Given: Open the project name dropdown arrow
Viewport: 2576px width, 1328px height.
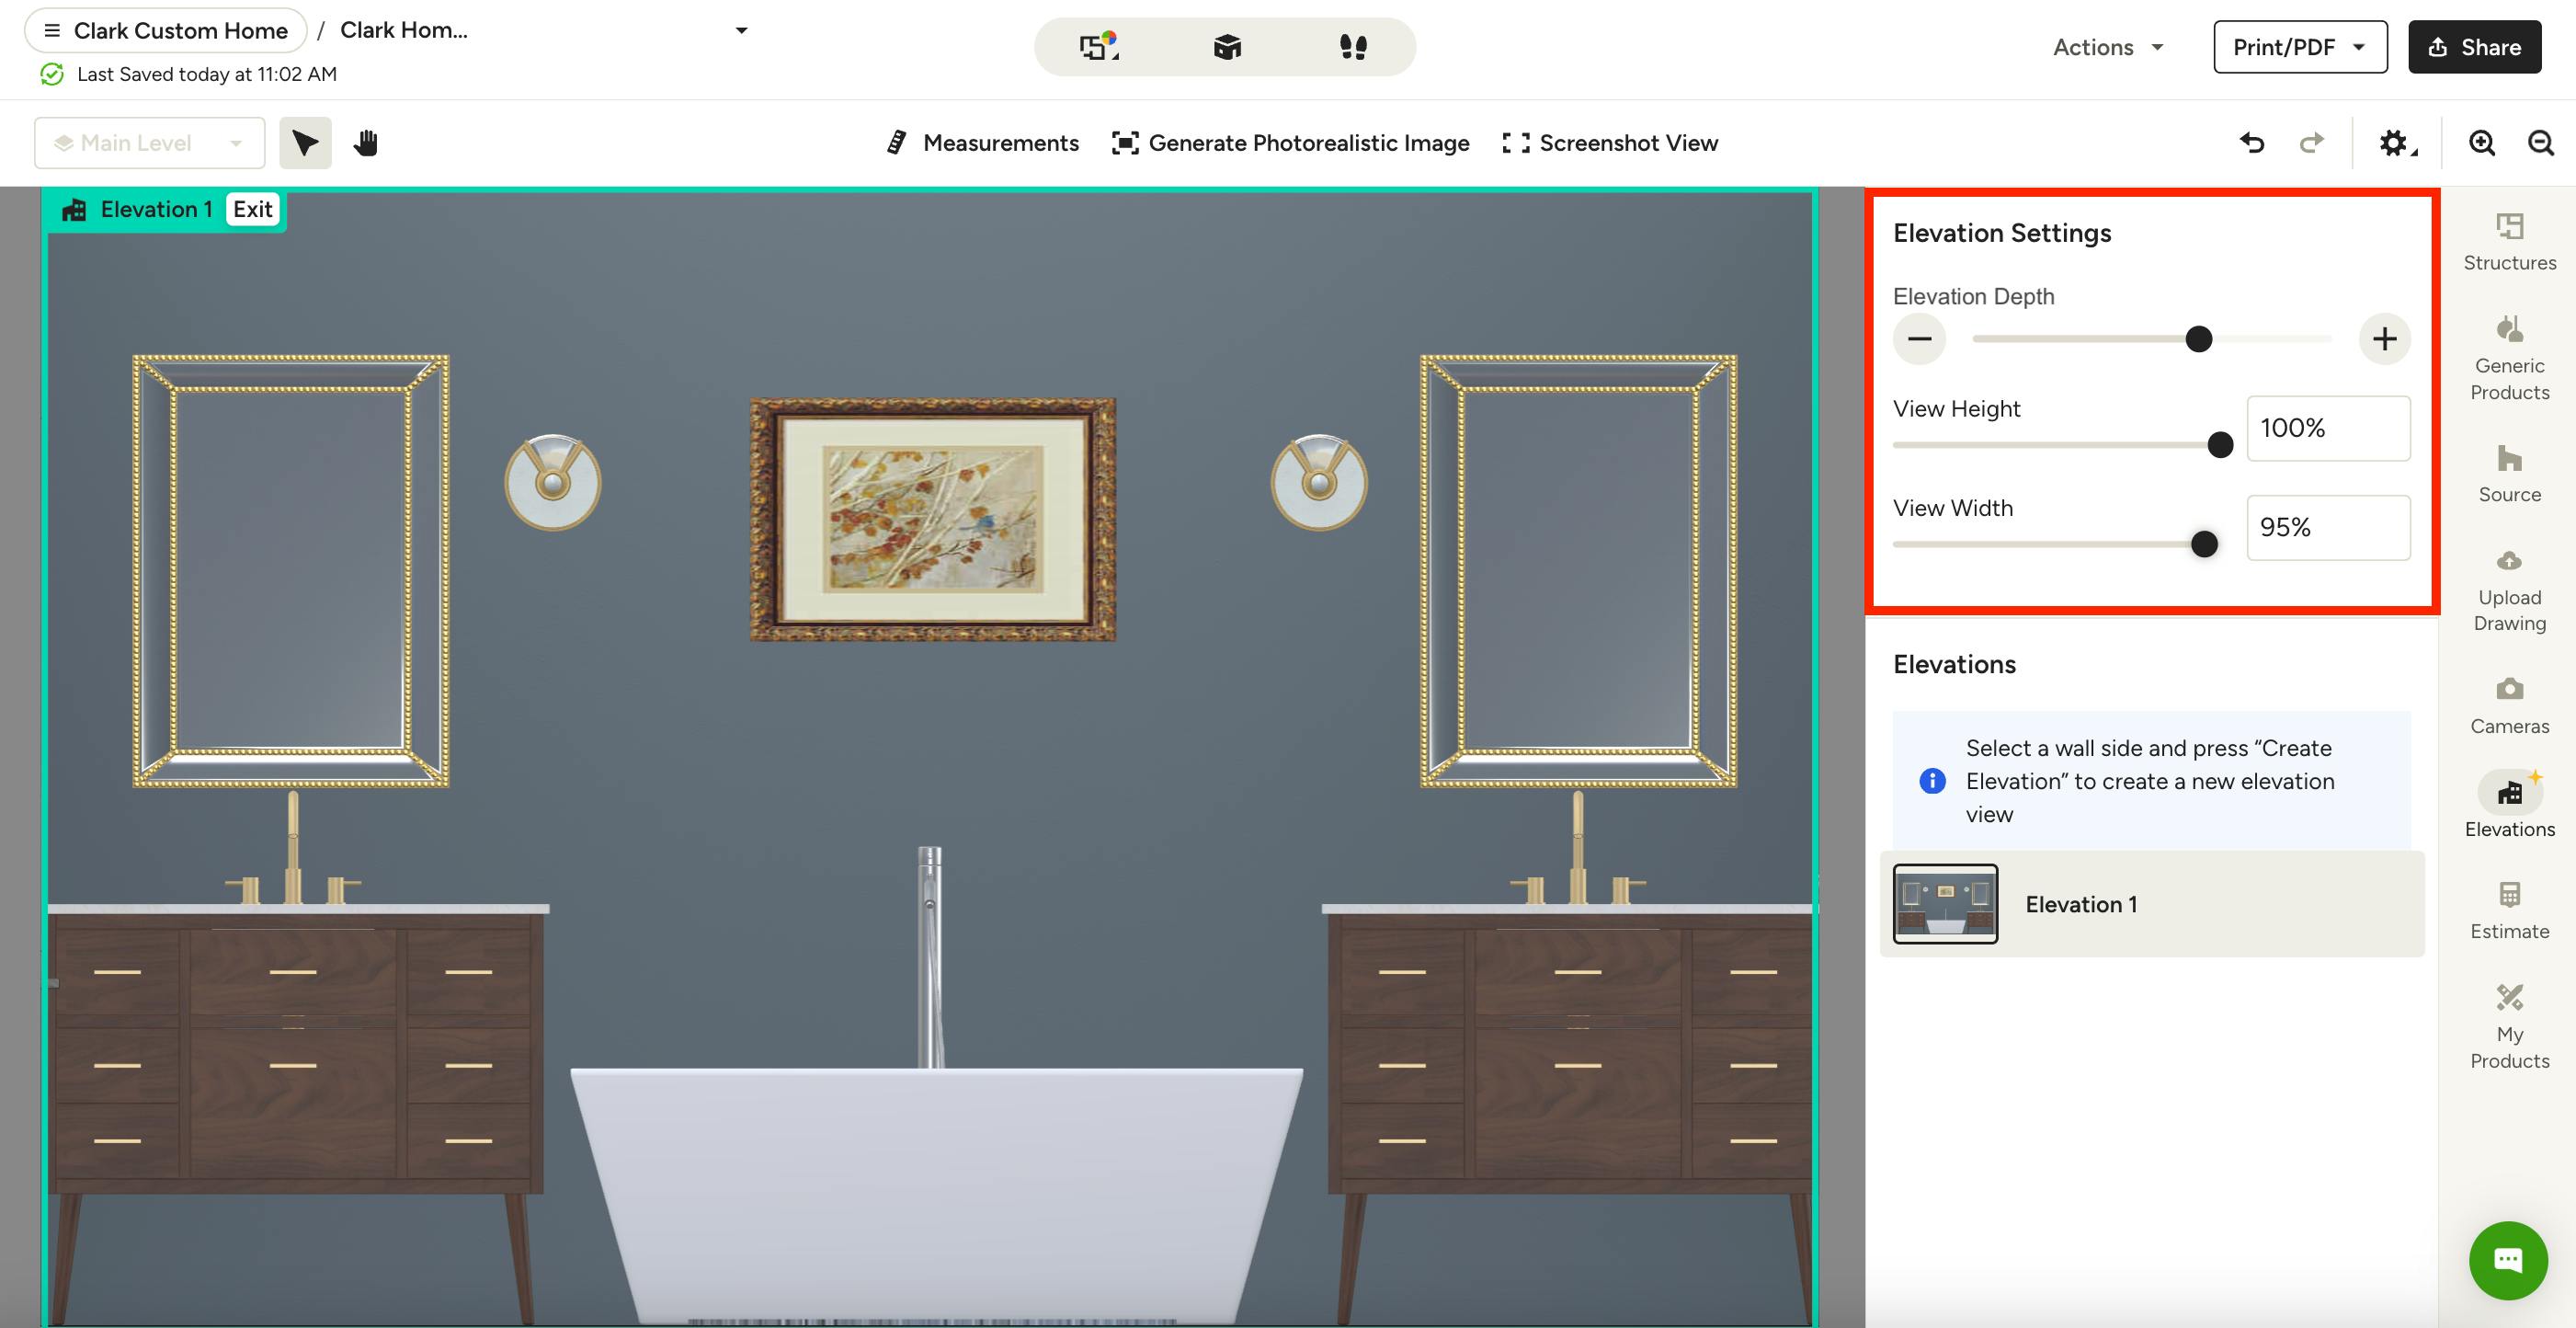Looking at the screenshot, I should (x=740, y=30).
